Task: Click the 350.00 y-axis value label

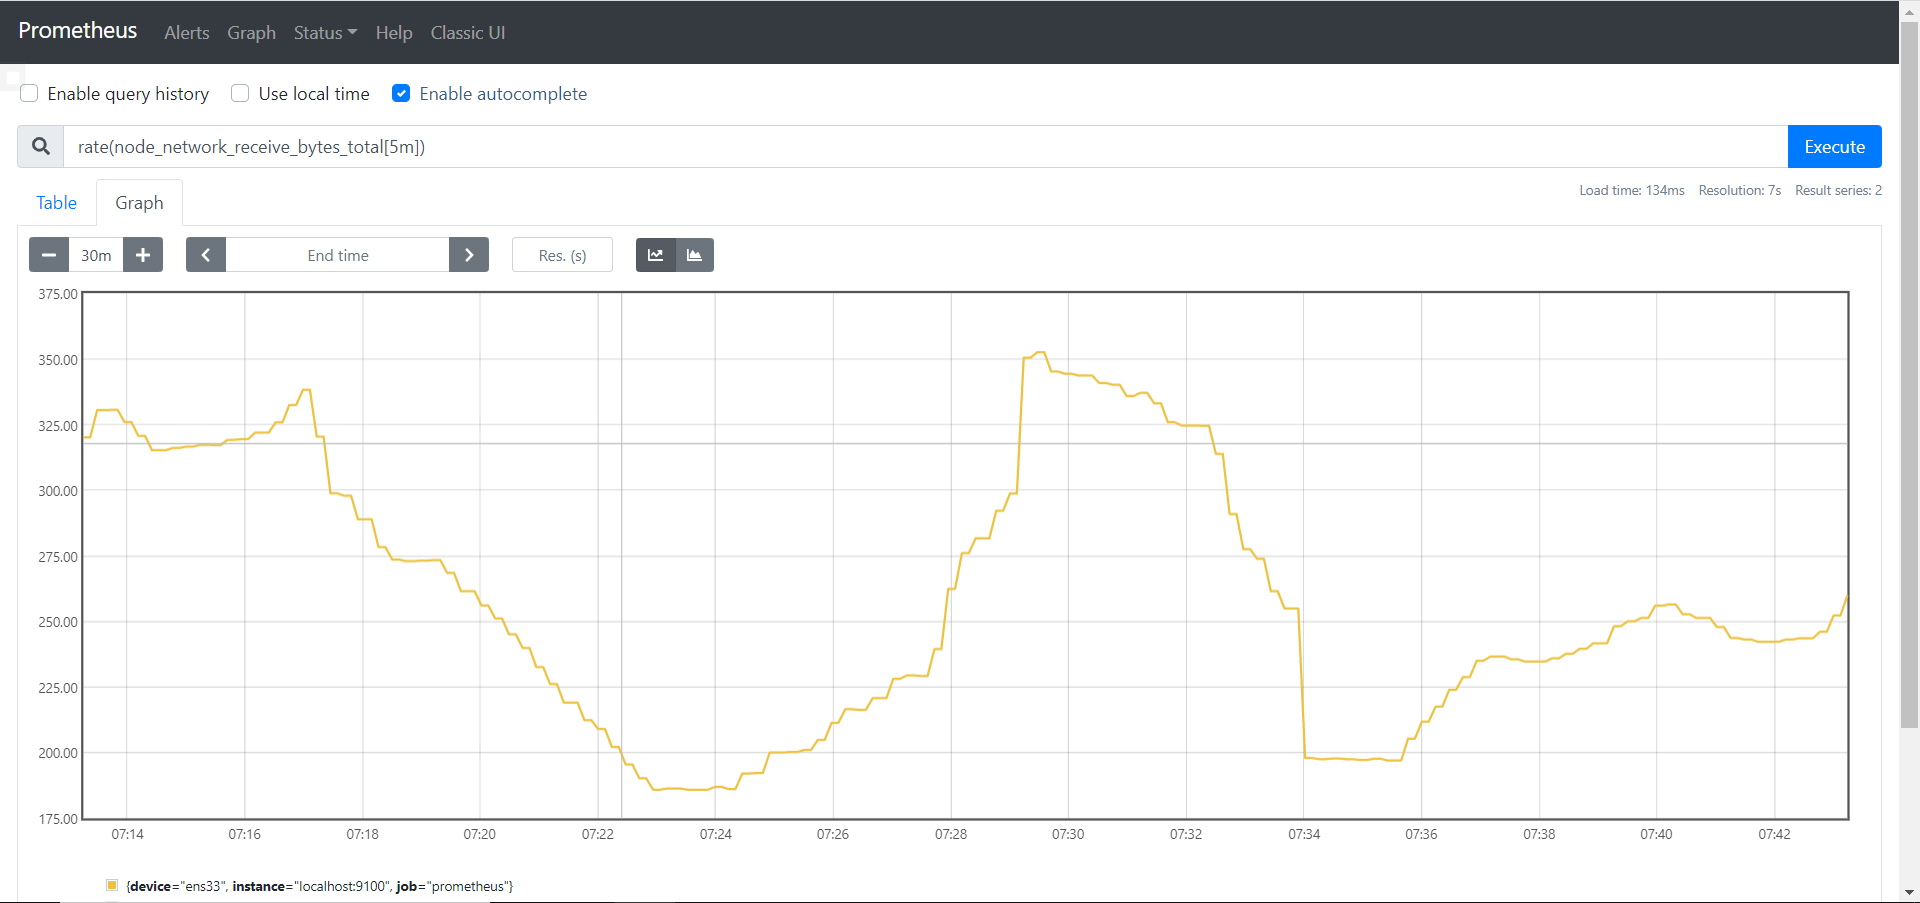Action: click(x=58, y=360)
